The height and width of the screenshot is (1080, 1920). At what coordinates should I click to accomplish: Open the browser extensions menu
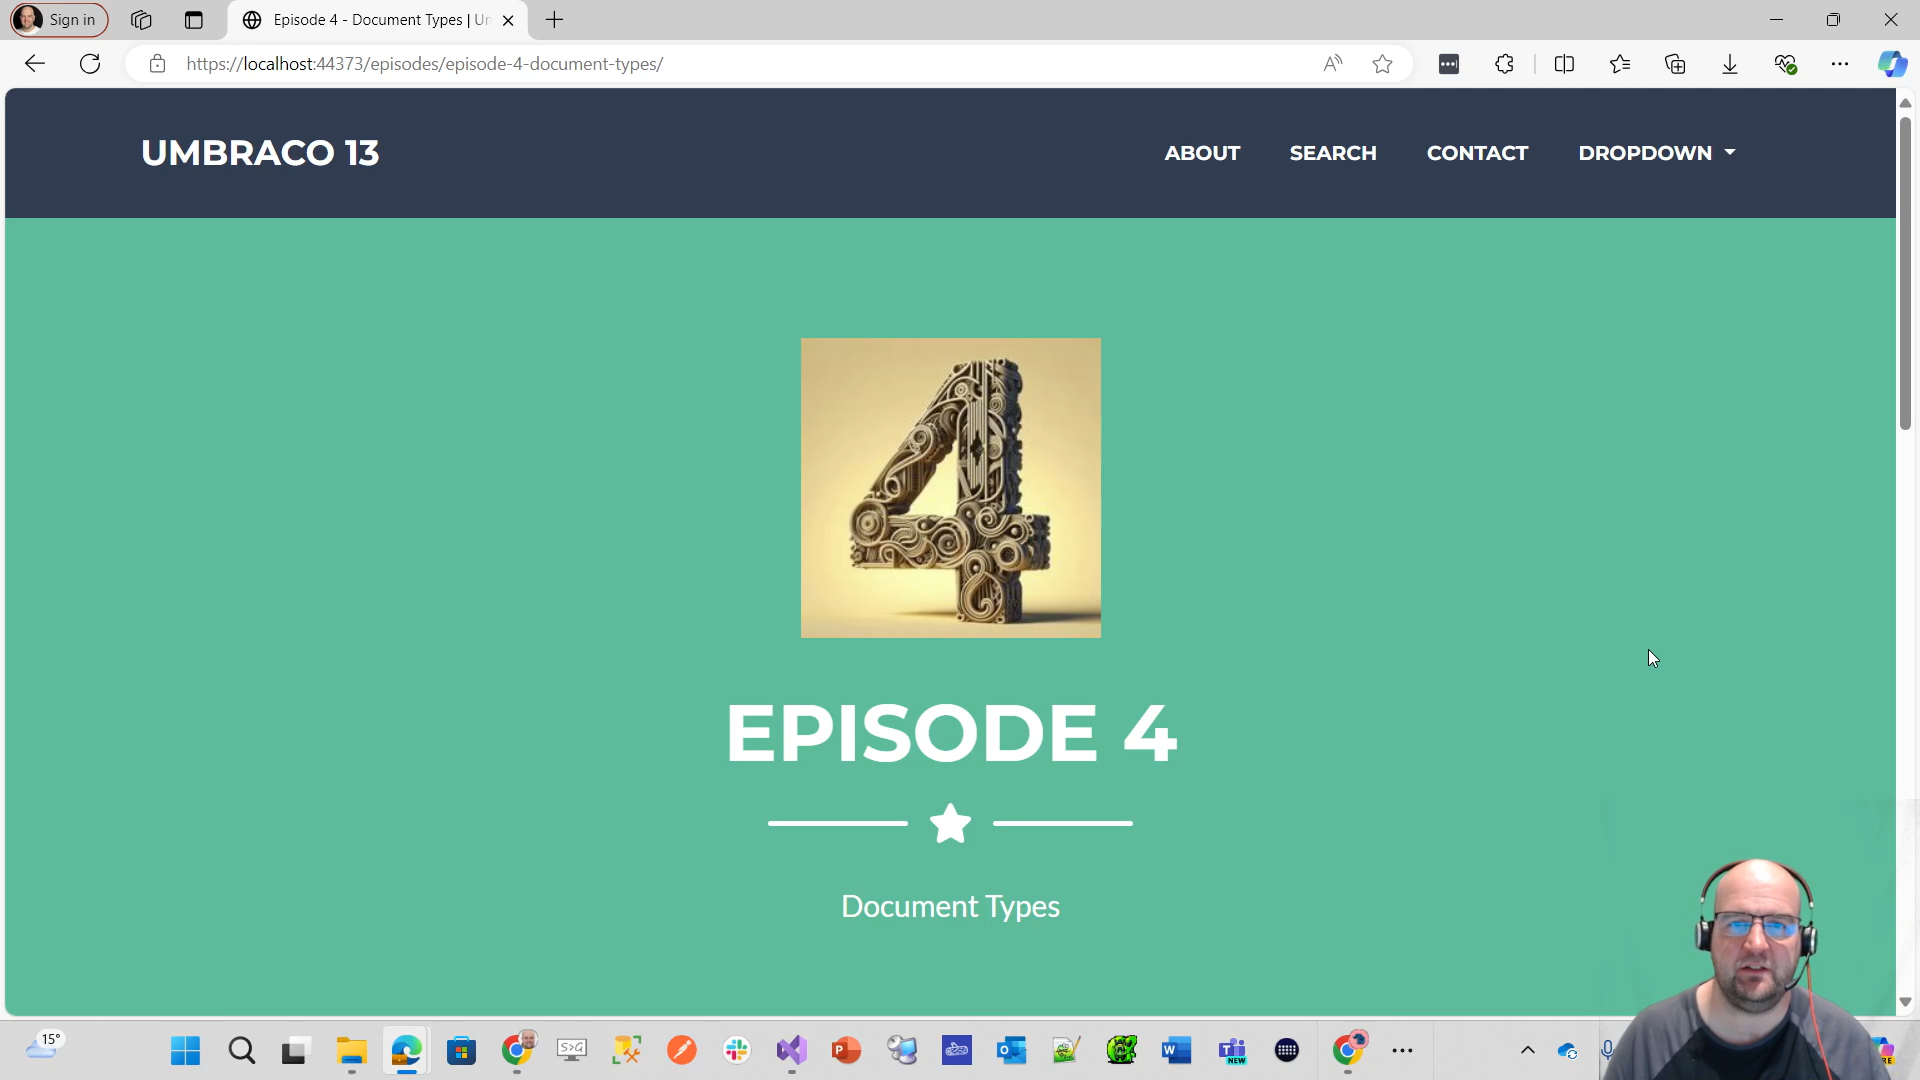[1504, 63]
